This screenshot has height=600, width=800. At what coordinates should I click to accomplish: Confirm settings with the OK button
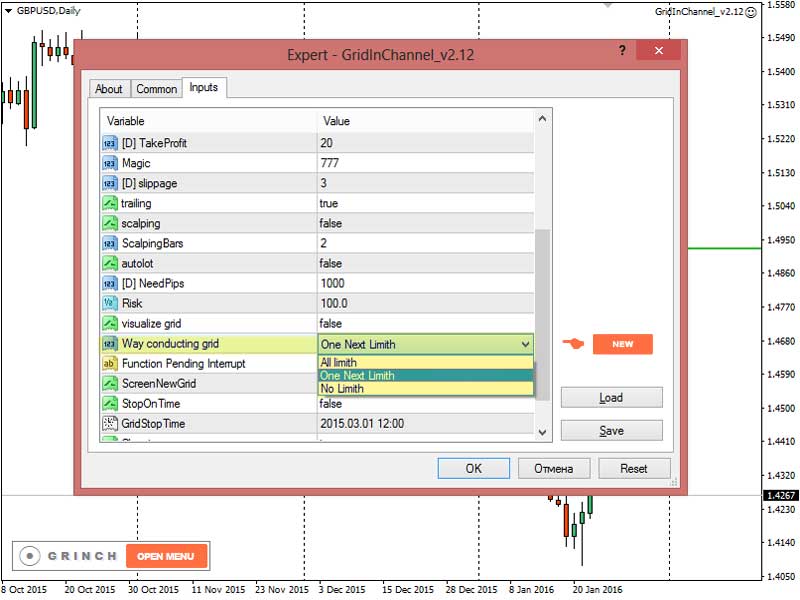click(473, 468)
